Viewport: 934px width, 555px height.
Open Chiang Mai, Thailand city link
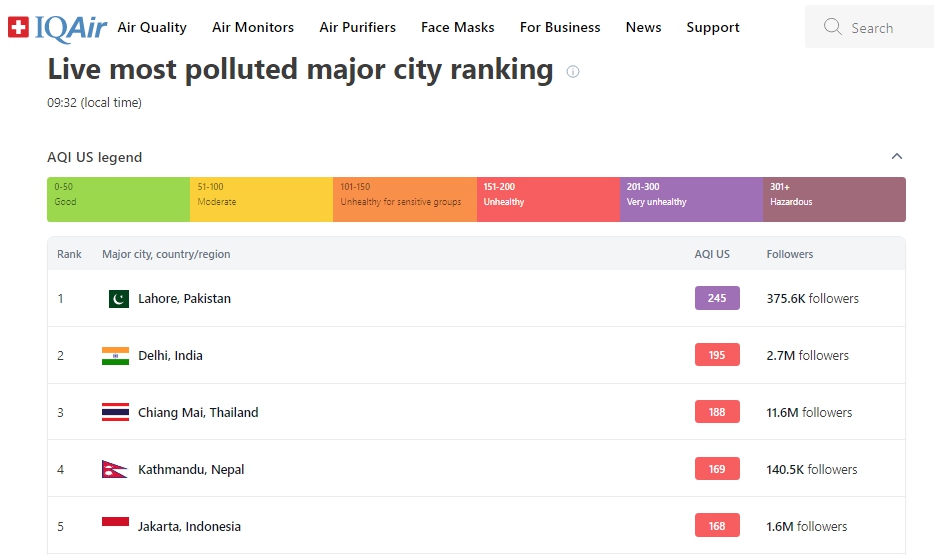(x=198, y=412)
